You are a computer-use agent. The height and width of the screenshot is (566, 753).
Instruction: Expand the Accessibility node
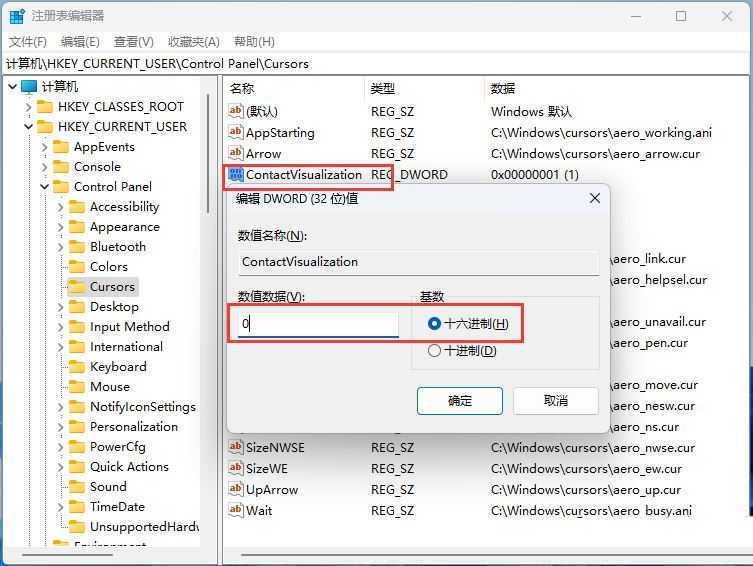61,207
